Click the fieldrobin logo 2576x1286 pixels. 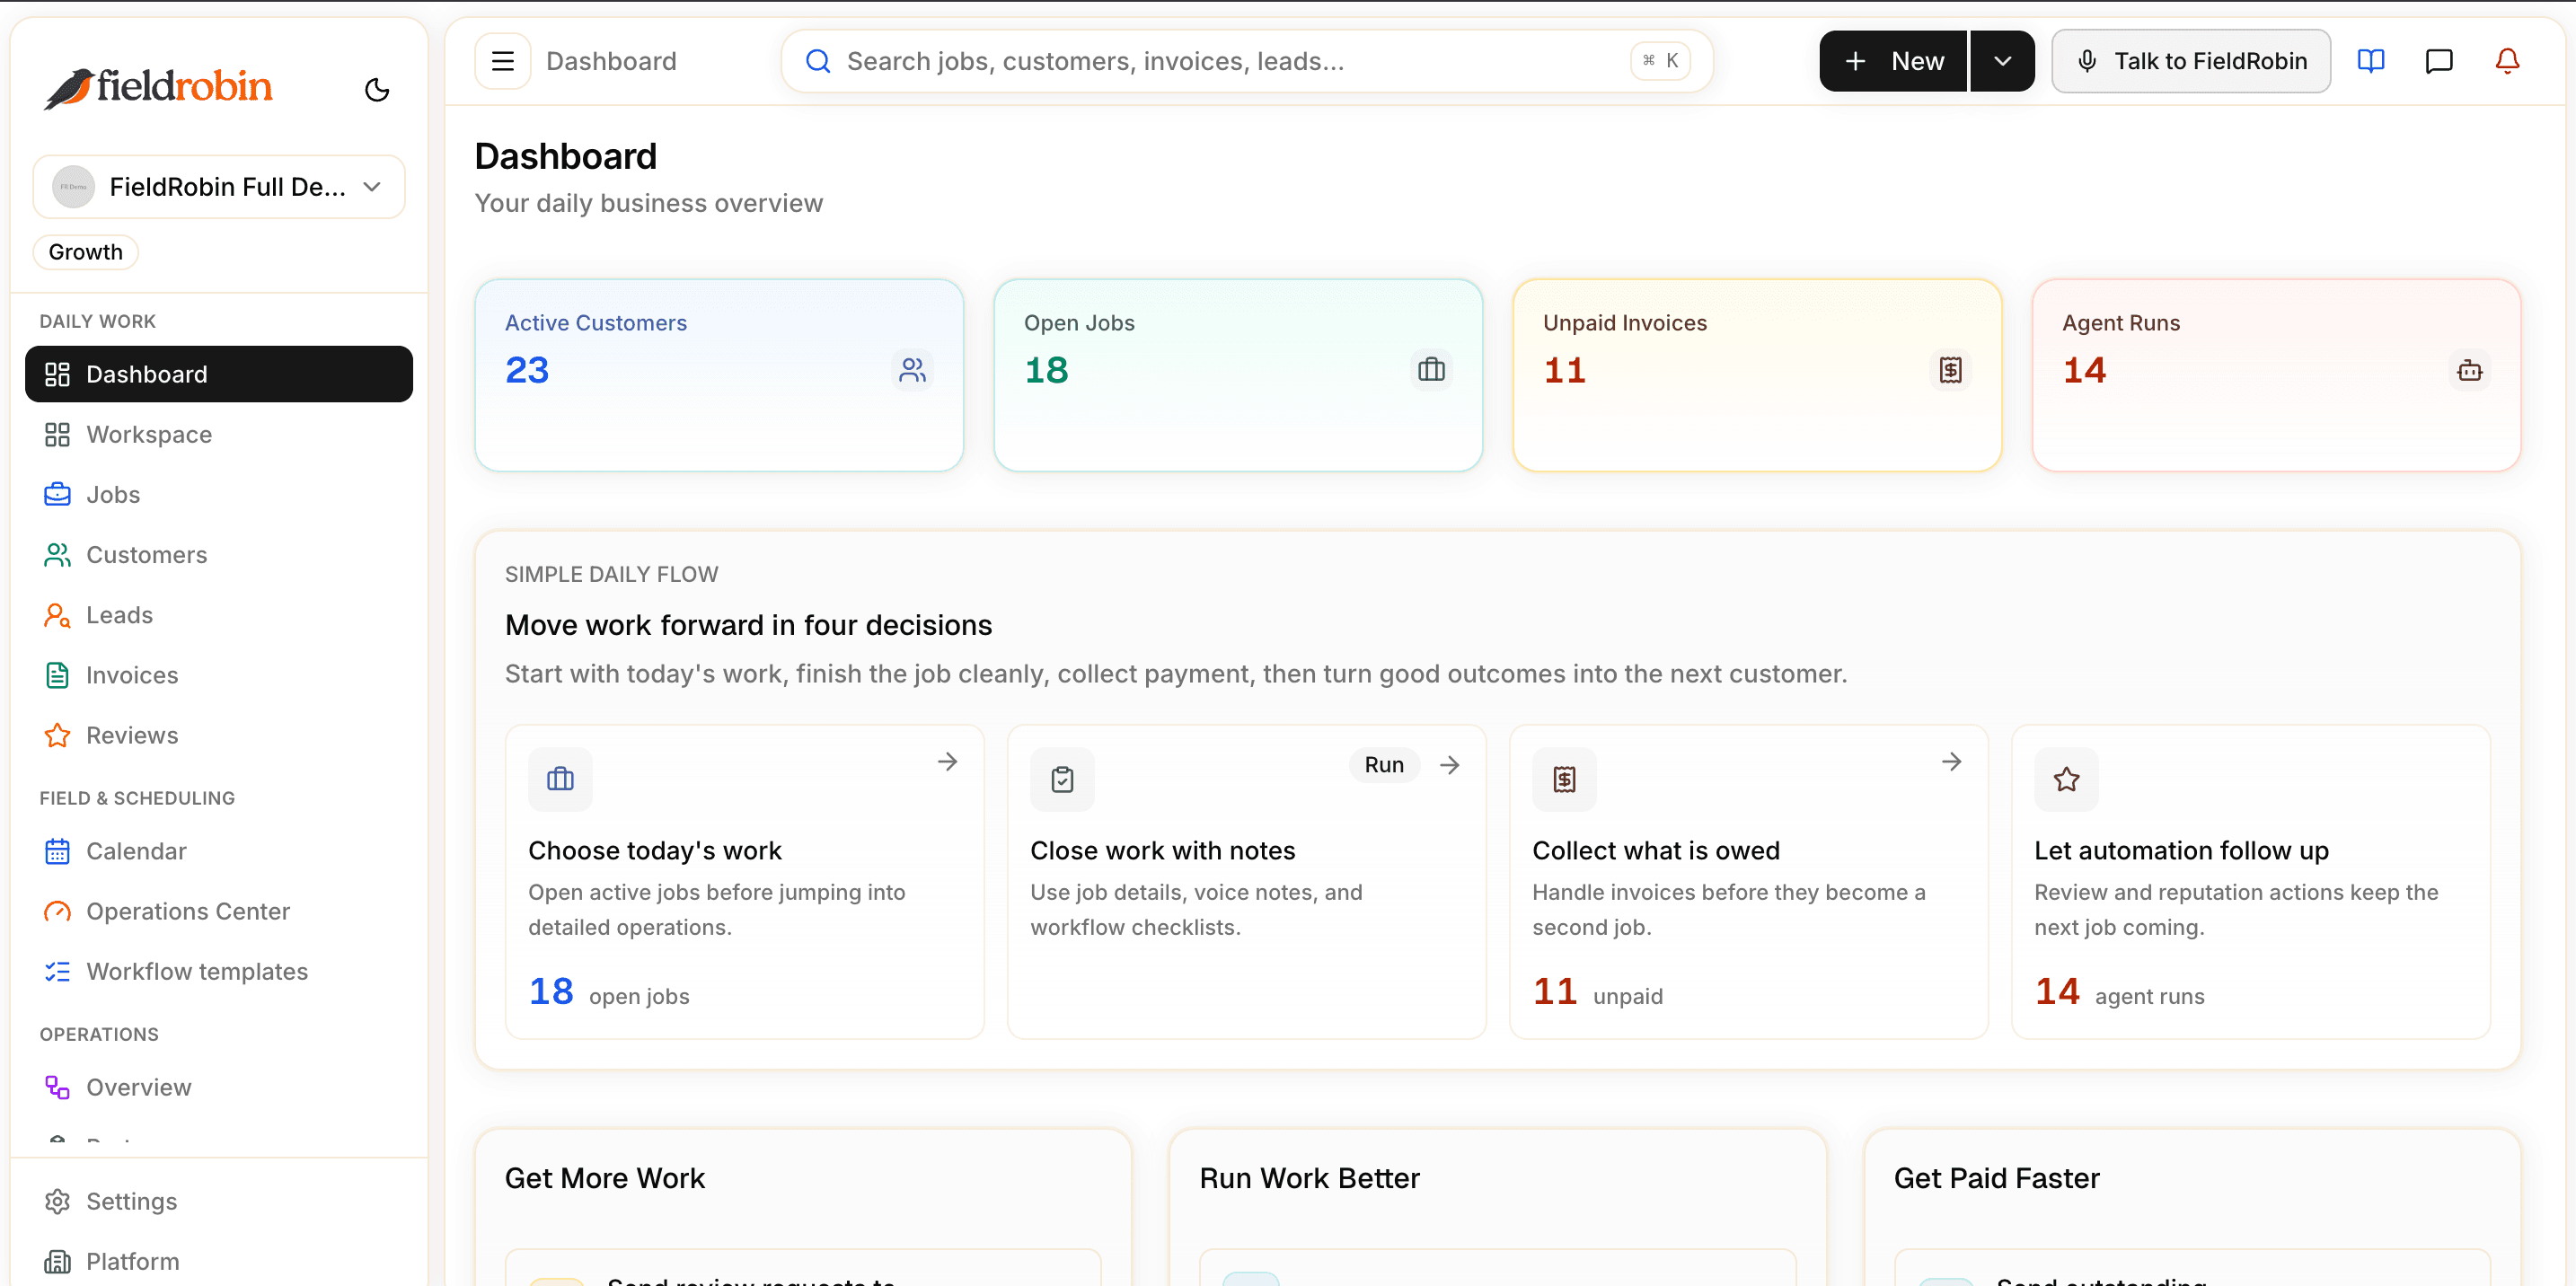coord(158,88)
